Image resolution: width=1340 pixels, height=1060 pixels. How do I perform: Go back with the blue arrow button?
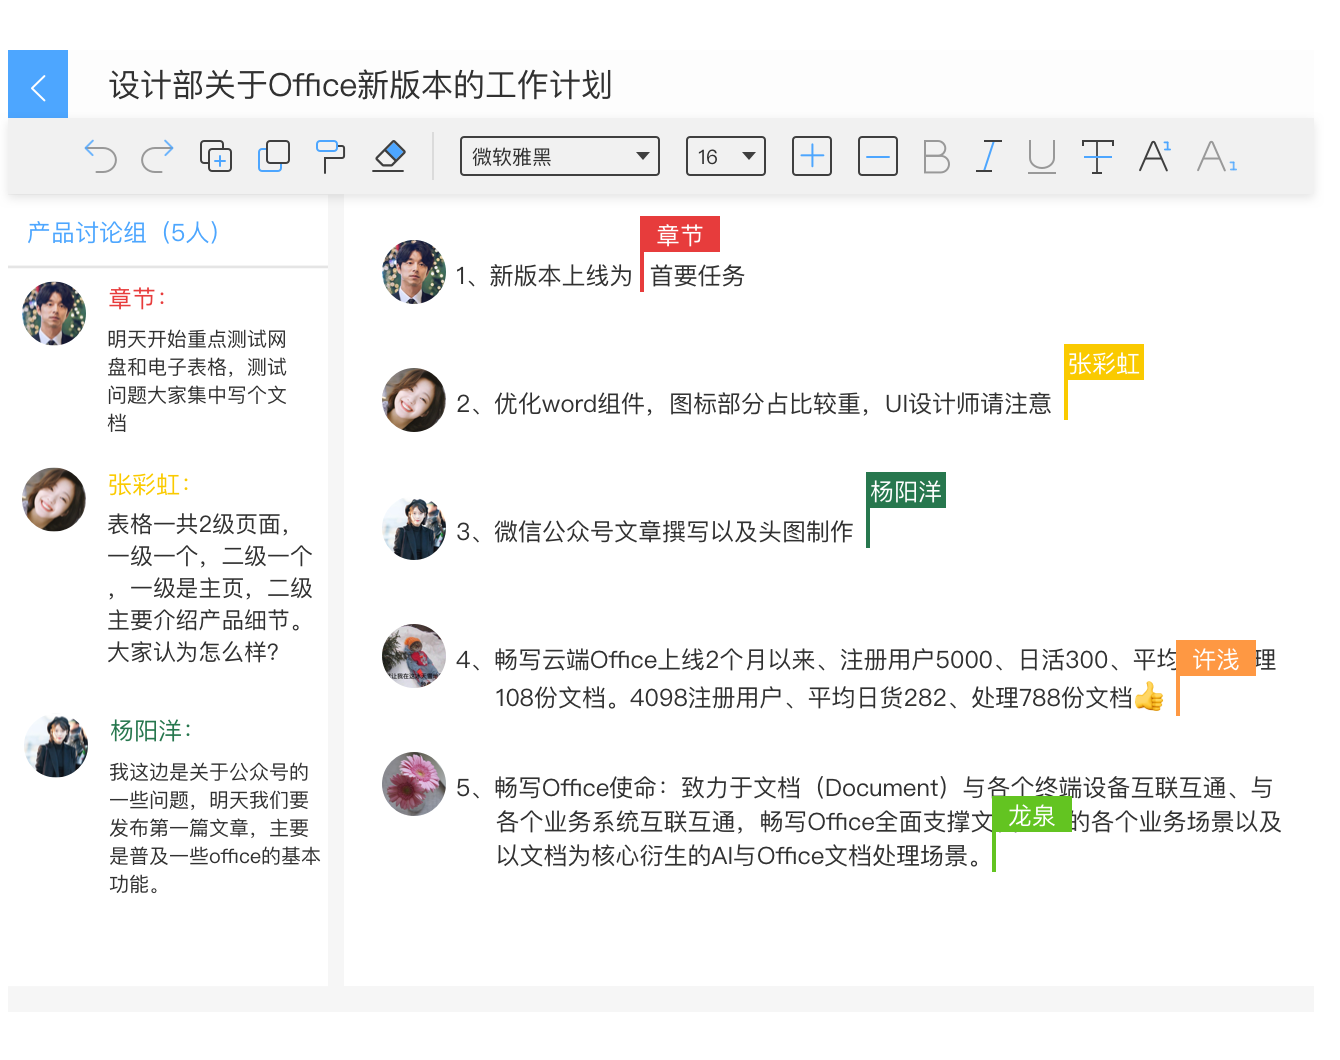pyautogui.click(x=38, y=85)
